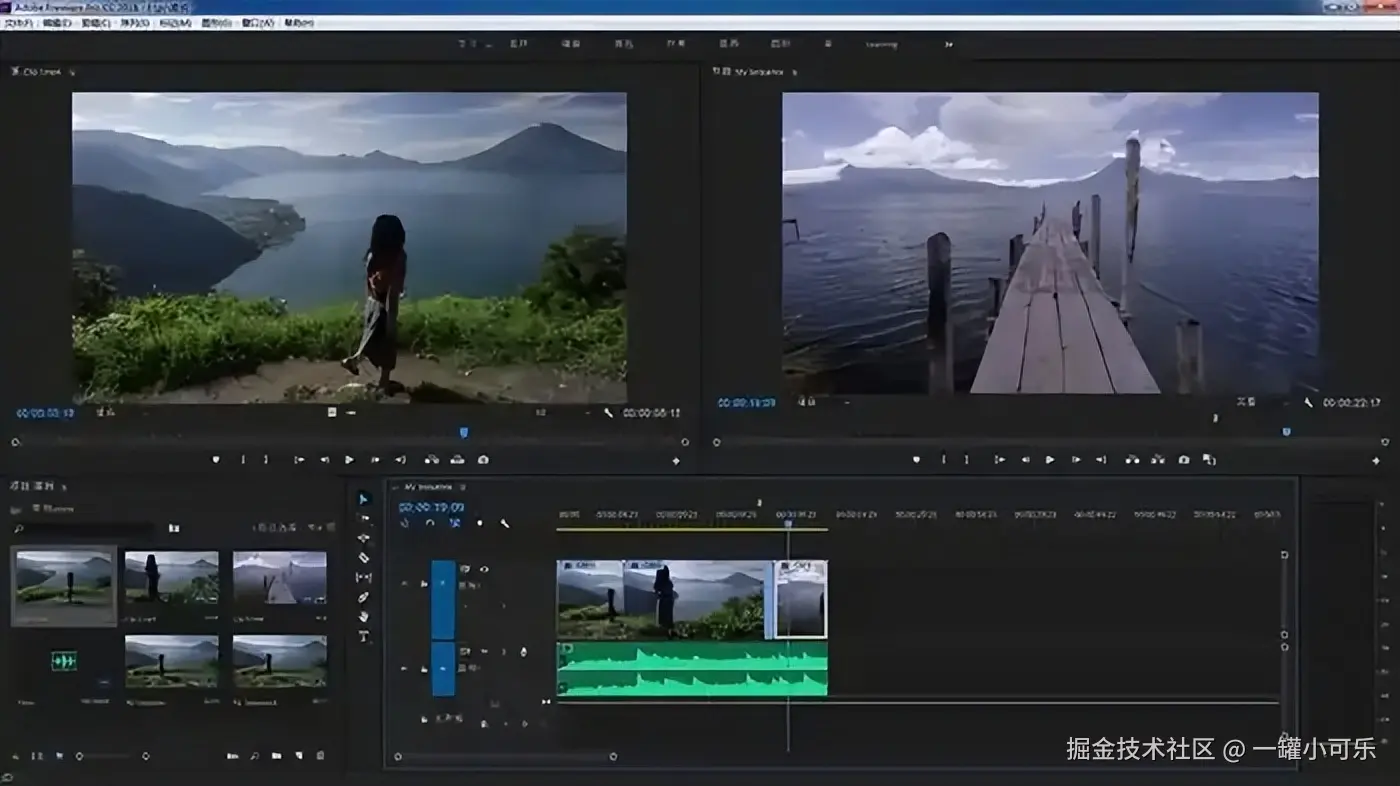Choose the Hand tool

(x=364, y=616)
